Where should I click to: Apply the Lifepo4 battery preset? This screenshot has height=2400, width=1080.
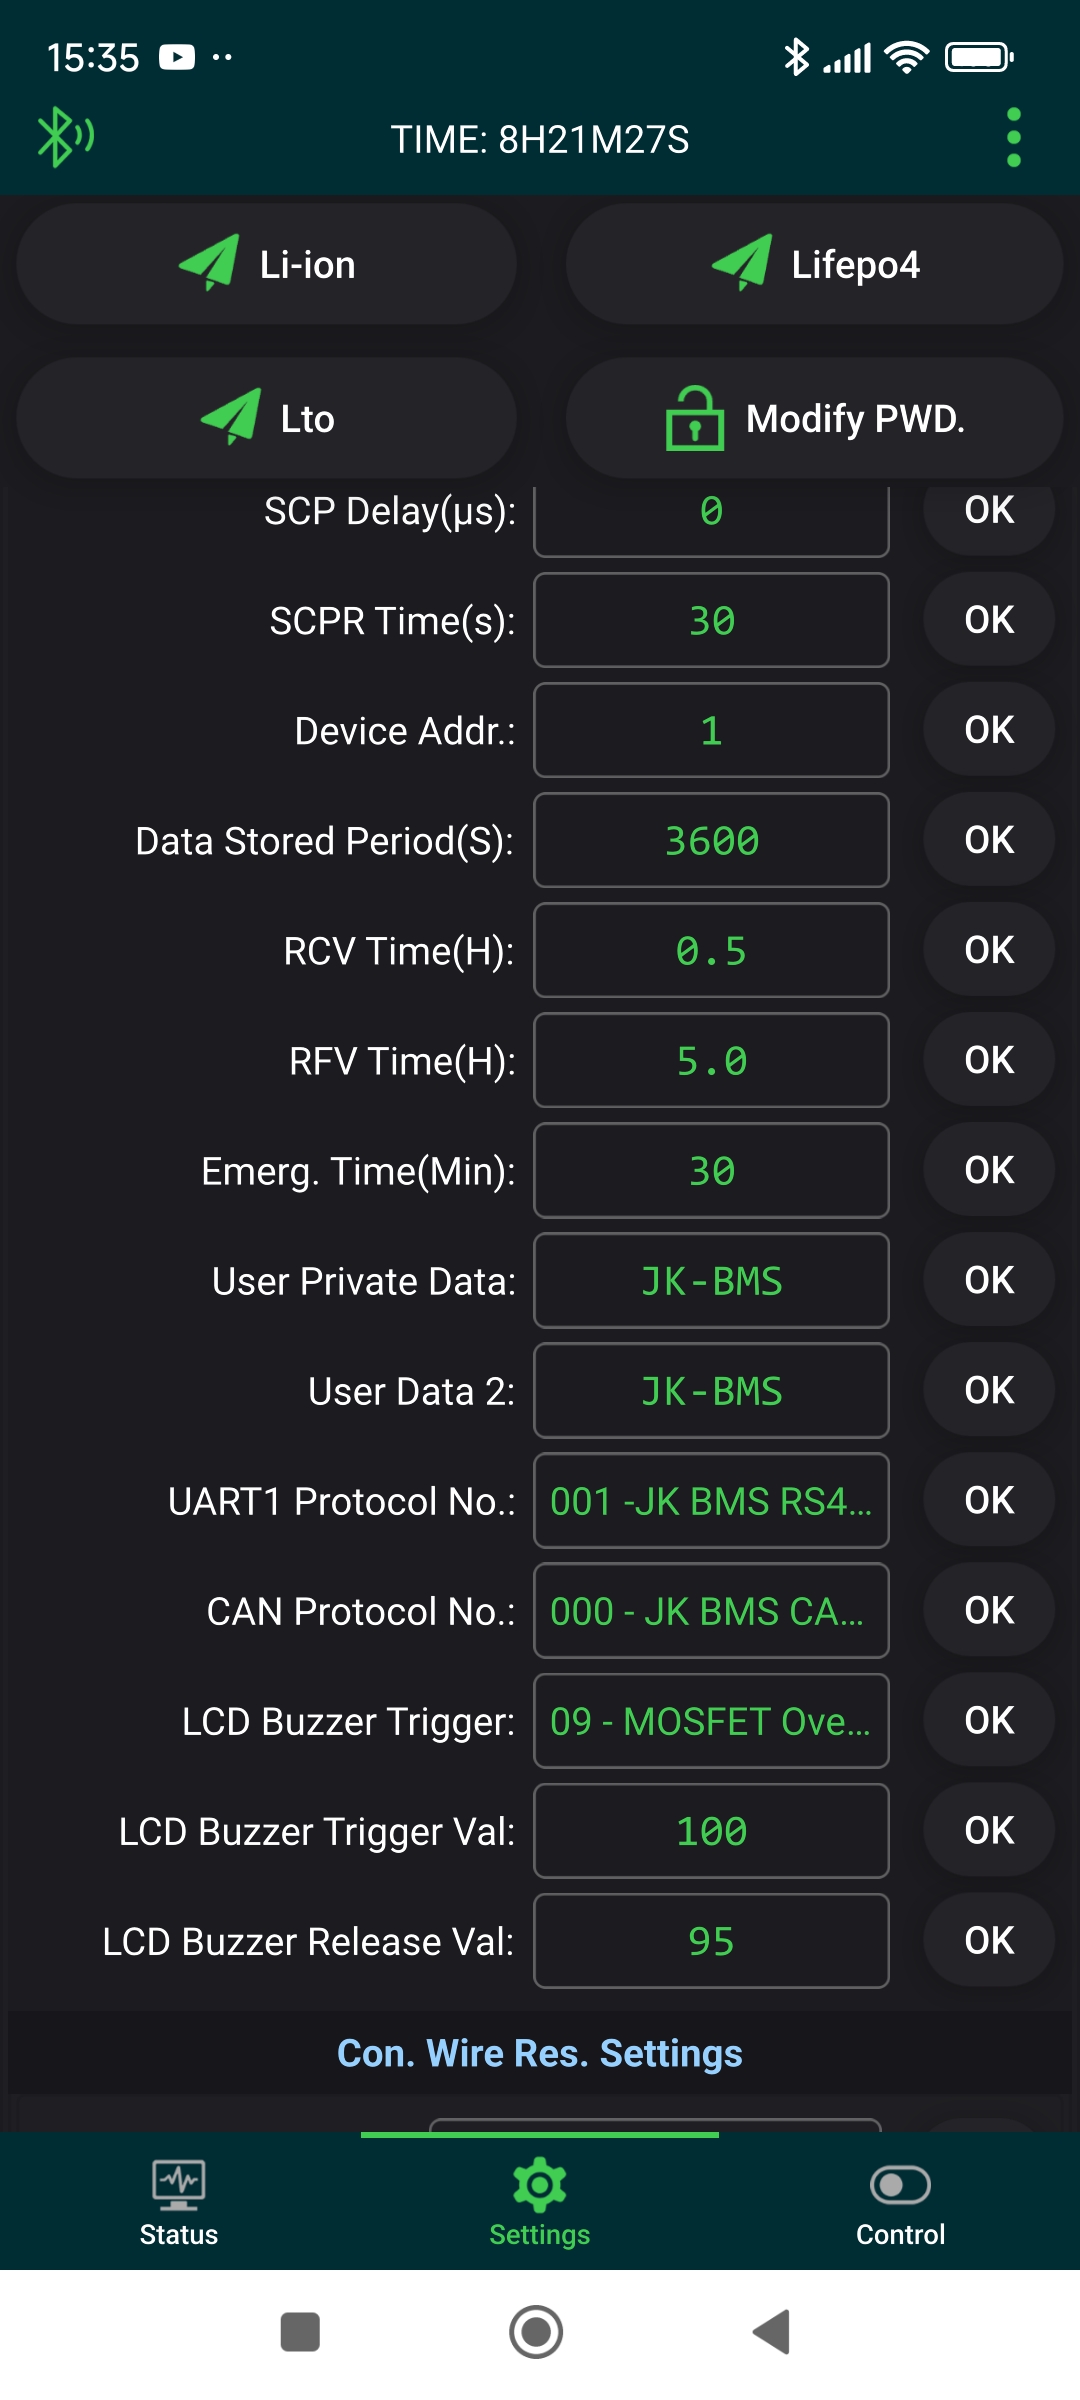pos(814,265)
